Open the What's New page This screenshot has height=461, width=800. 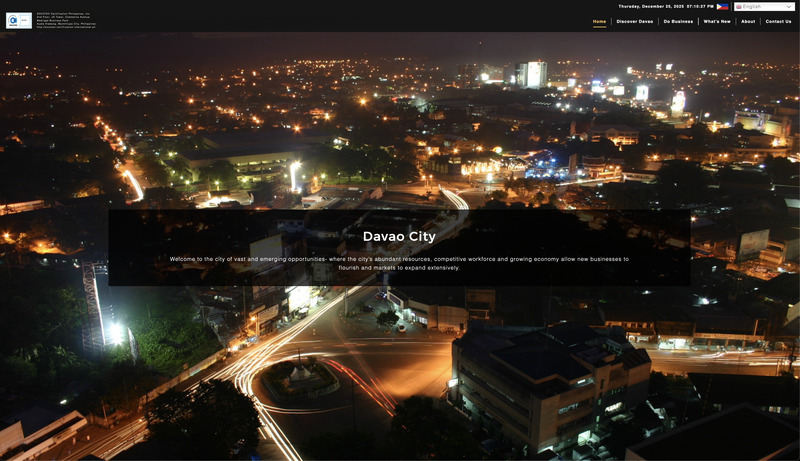pyautogui.click(x=716, y=21)
